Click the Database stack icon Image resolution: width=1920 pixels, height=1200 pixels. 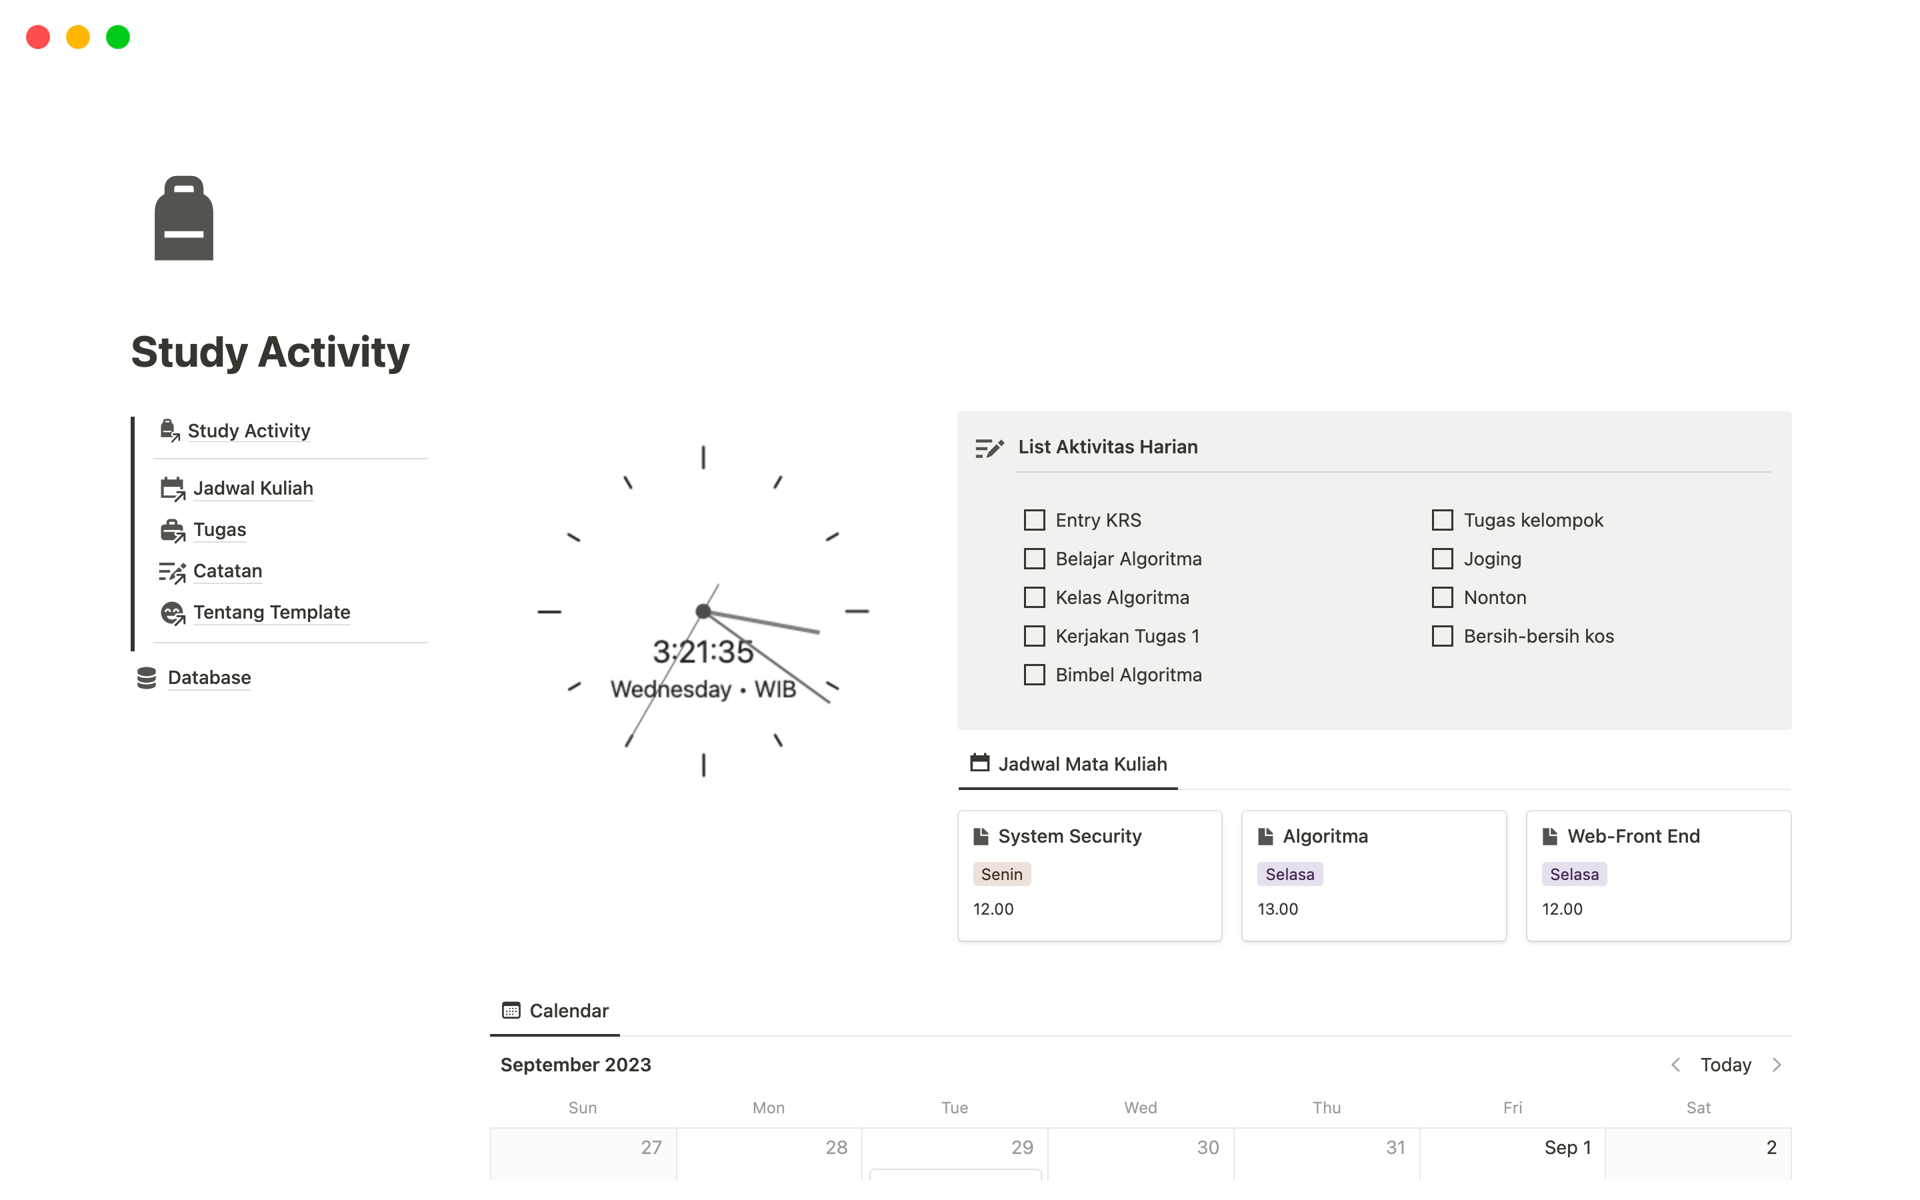(x=147, y=678)
